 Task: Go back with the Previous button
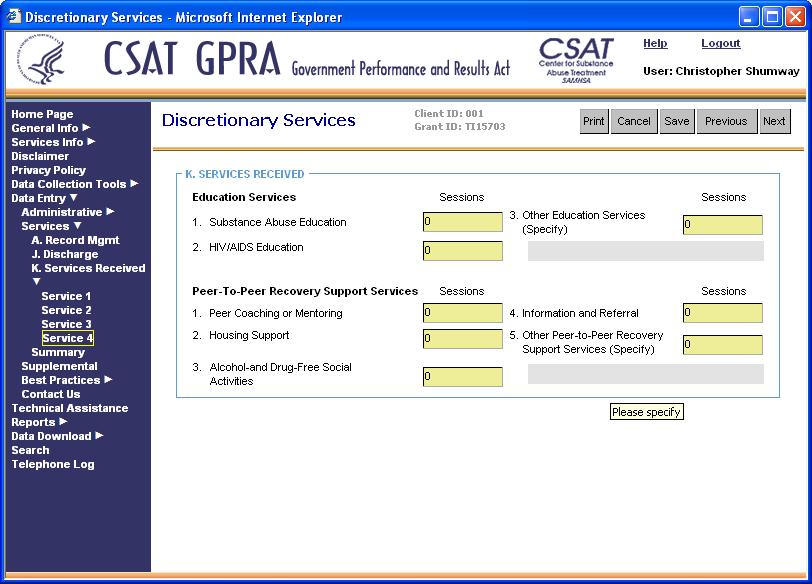coord(726,121)
